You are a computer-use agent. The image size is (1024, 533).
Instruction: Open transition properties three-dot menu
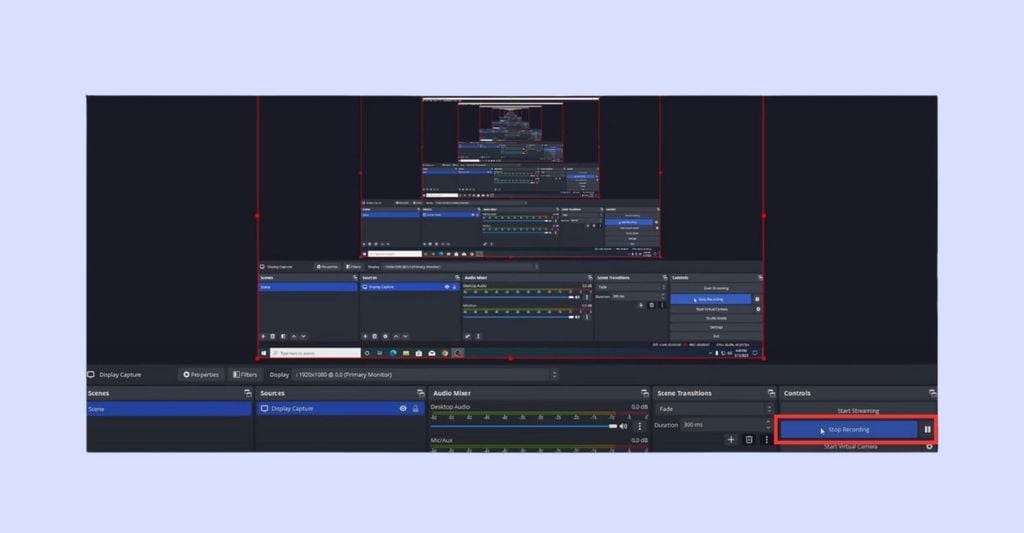click(x=767, y=440)
